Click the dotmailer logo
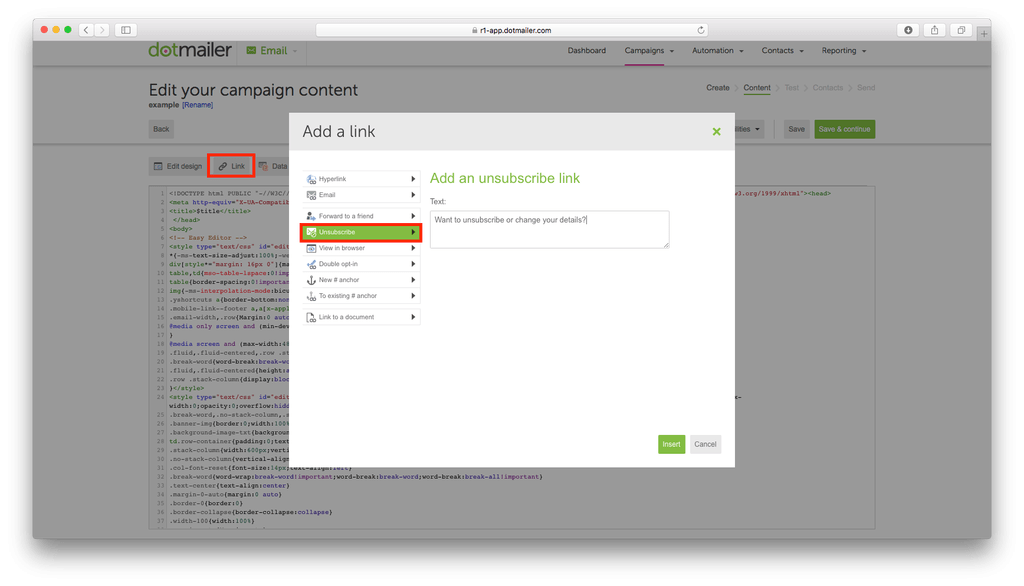 [x=190, y=50]
